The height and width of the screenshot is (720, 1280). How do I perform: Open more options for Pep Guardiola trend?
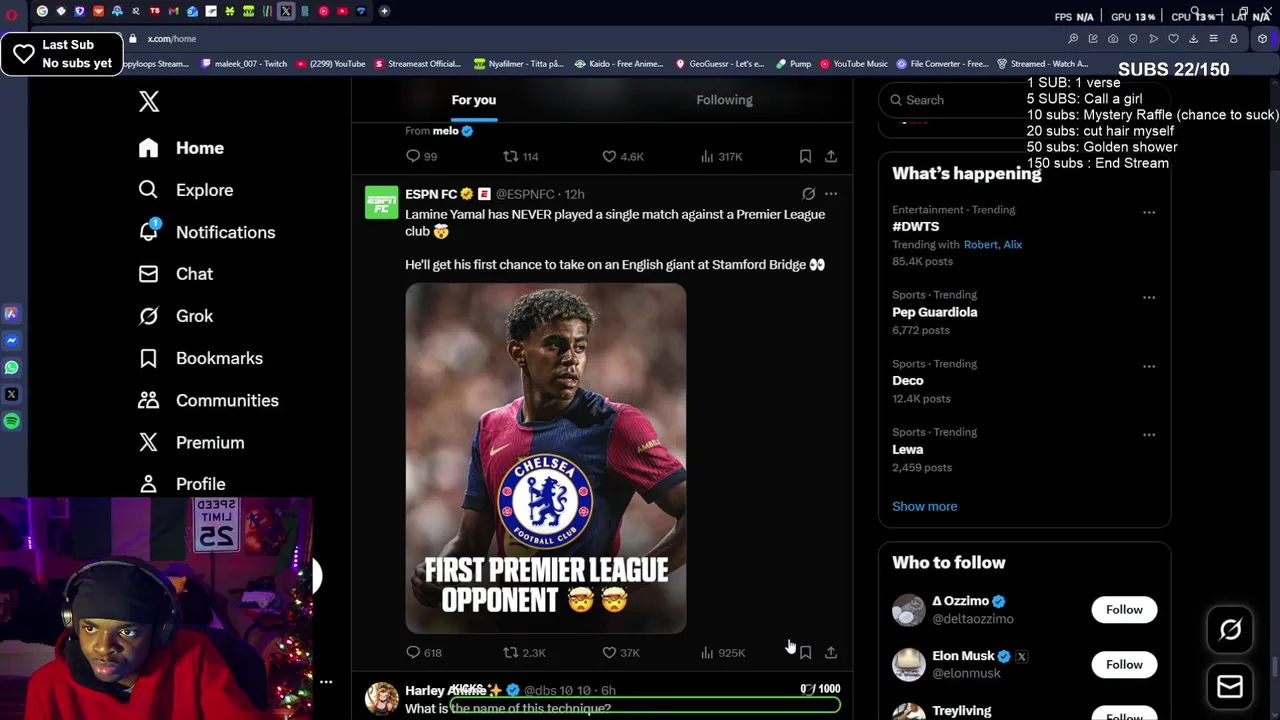click(1149, 297)
